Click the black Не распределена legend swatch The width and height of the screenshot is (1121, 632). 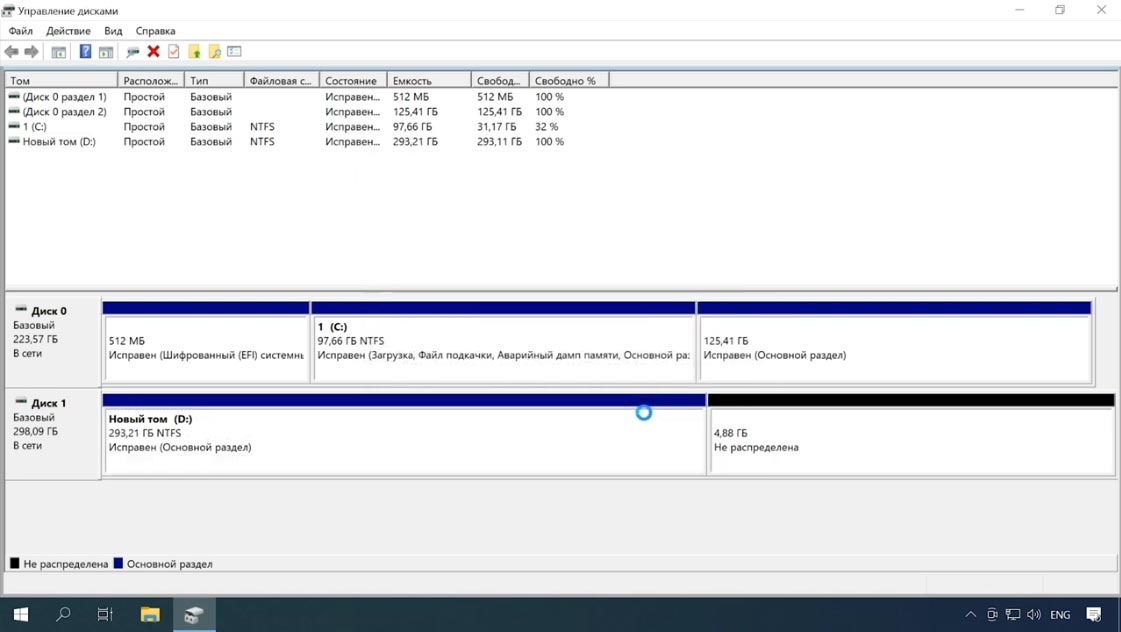point(15,563)
